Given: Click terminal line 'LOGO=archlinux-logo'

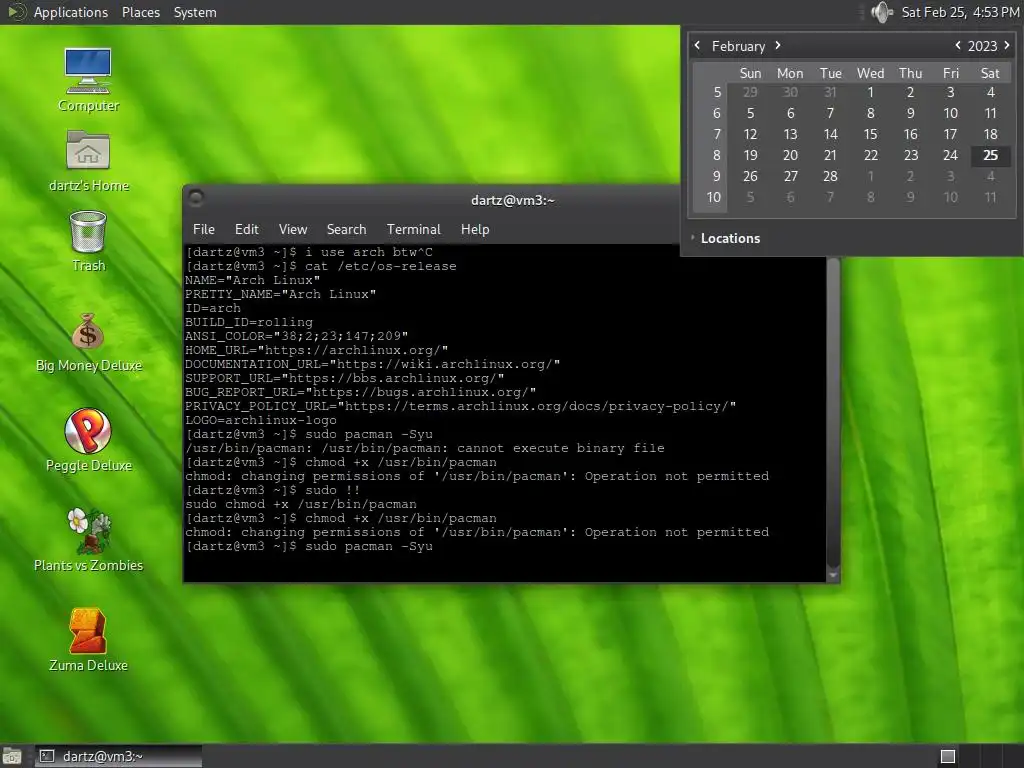Looking at the screenshot, I should (x=261, y=421).
